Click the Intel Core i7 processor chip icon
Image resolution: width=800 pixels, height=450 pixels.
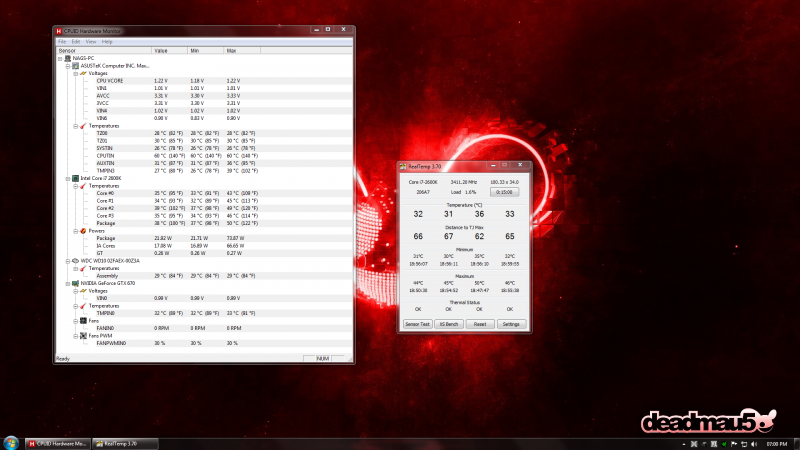pyautogui.click(x=75, y=179)
